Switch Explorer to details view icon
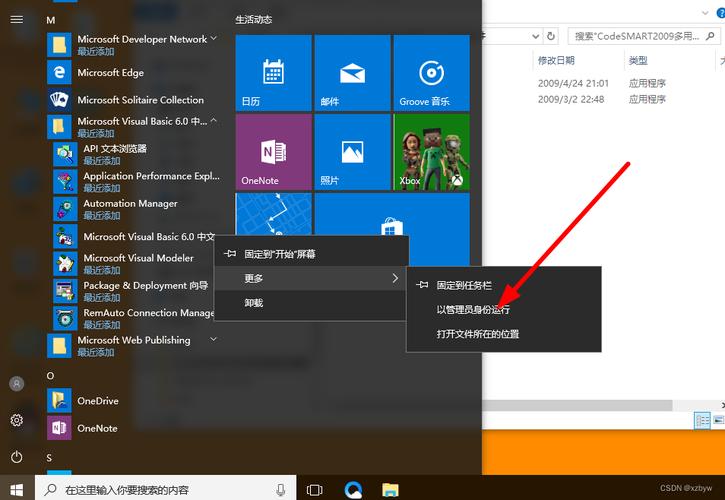 click(702, 420)
